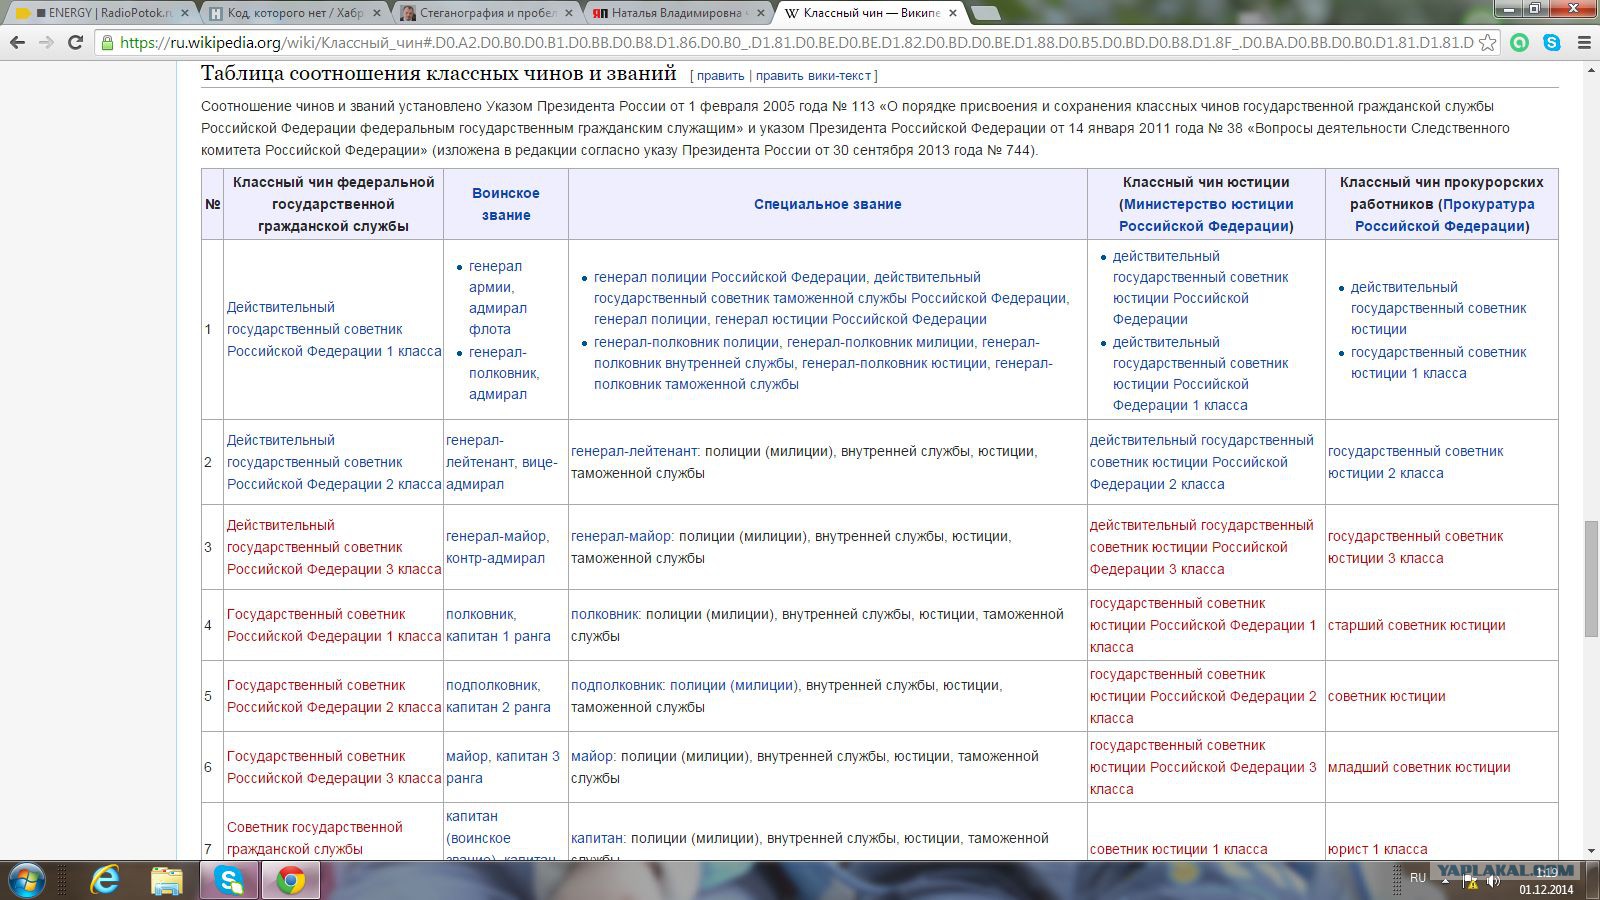Viewport: 1600px width, 900px height.
Task: Open Windows Explorer from the taskbar
Action: pos(166,880)
